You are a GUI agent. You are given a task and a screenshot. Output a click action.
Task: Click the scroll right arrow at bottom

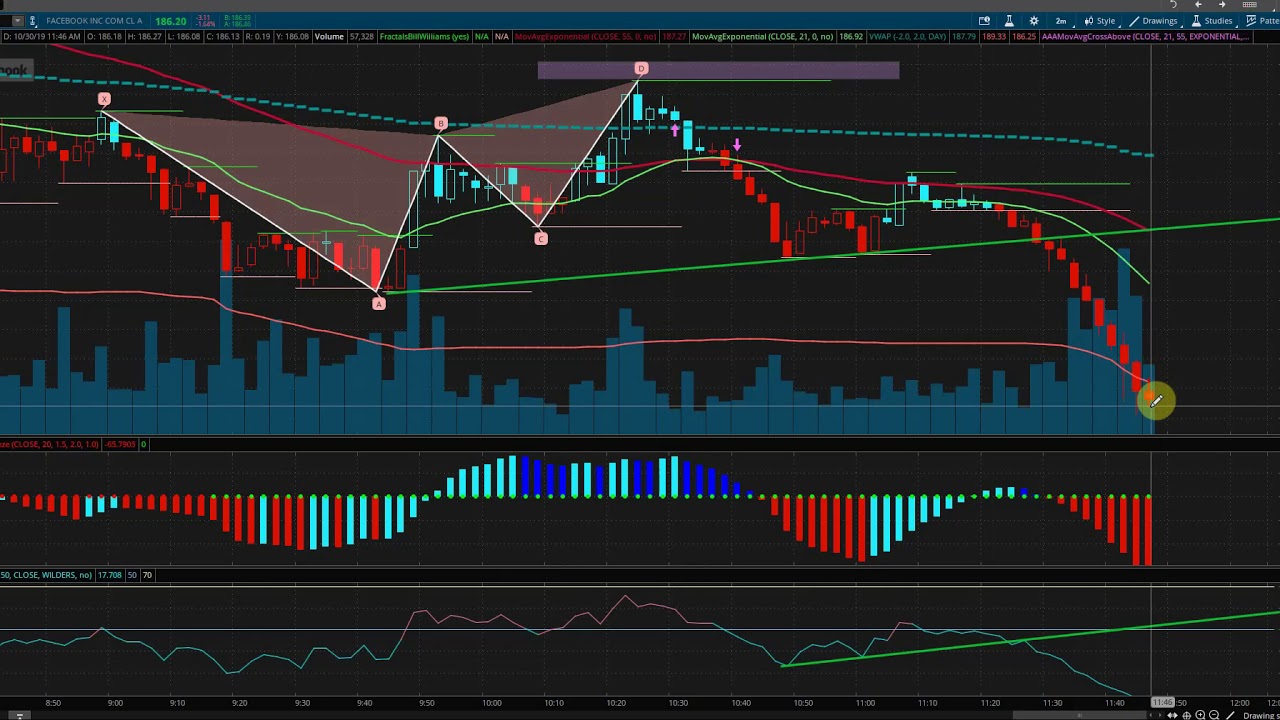(x=1160, y=715)
